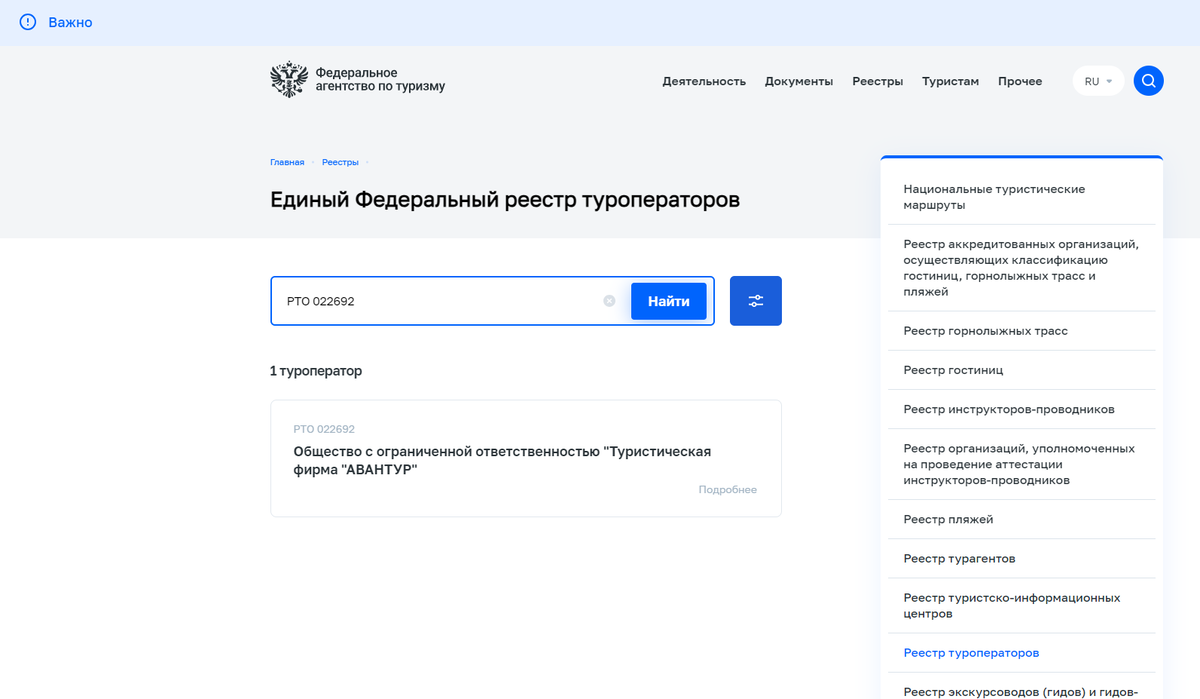Click the exclamation icon beside Важно
Viewport: 1200px width, 699px height.
pyautogui.click(x=28, y=22)
